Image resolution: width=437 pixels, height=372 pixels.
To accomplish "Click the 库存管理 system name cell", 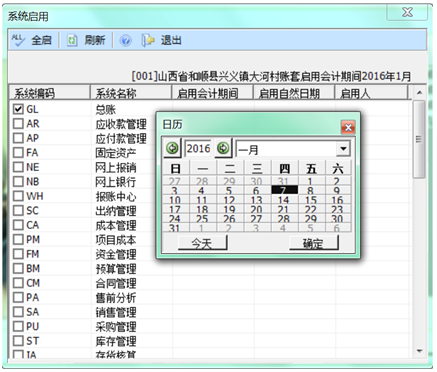I will [116, 341].
